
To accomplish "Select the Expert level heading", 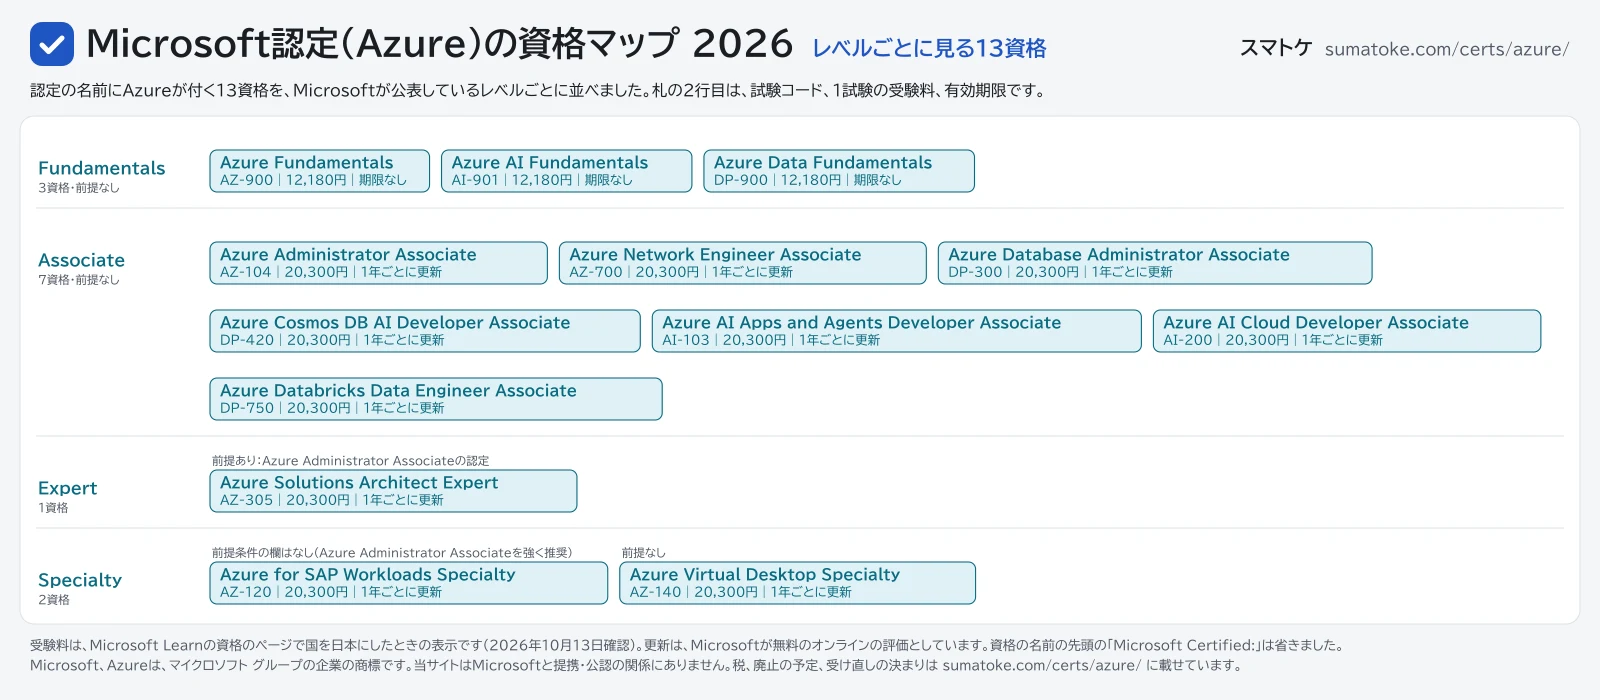I will [x=67, y=488].
